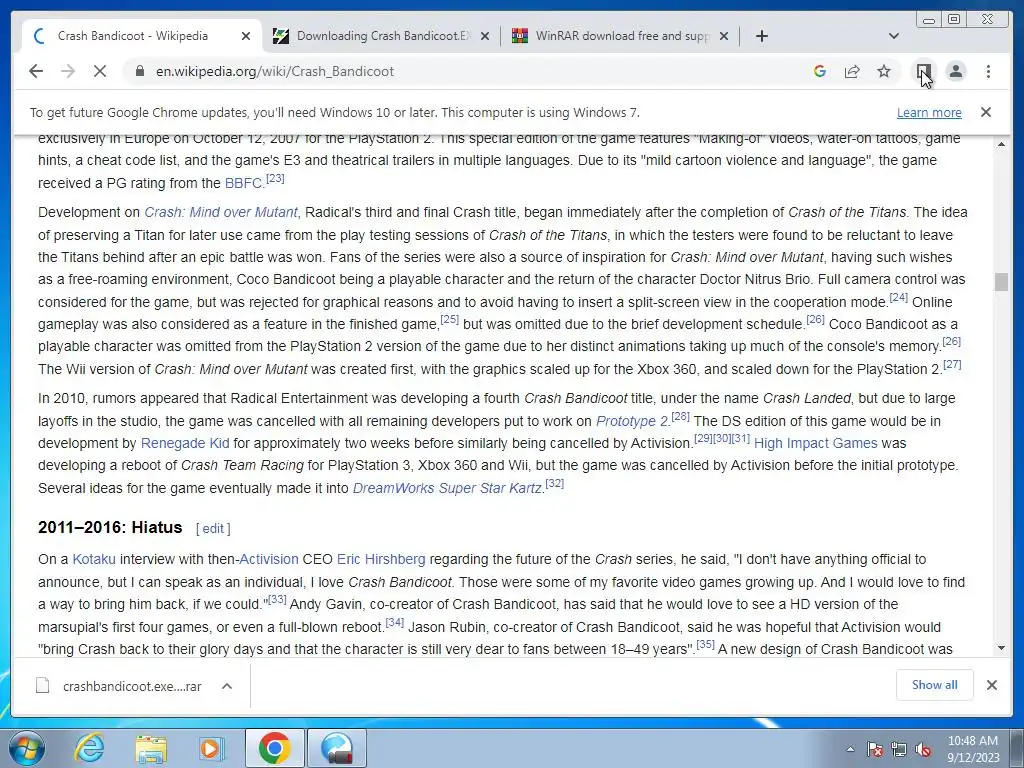Viewport: 1024px width, 768px height.
Task: Follow the BBFC link
Action: tap(244, 184)
